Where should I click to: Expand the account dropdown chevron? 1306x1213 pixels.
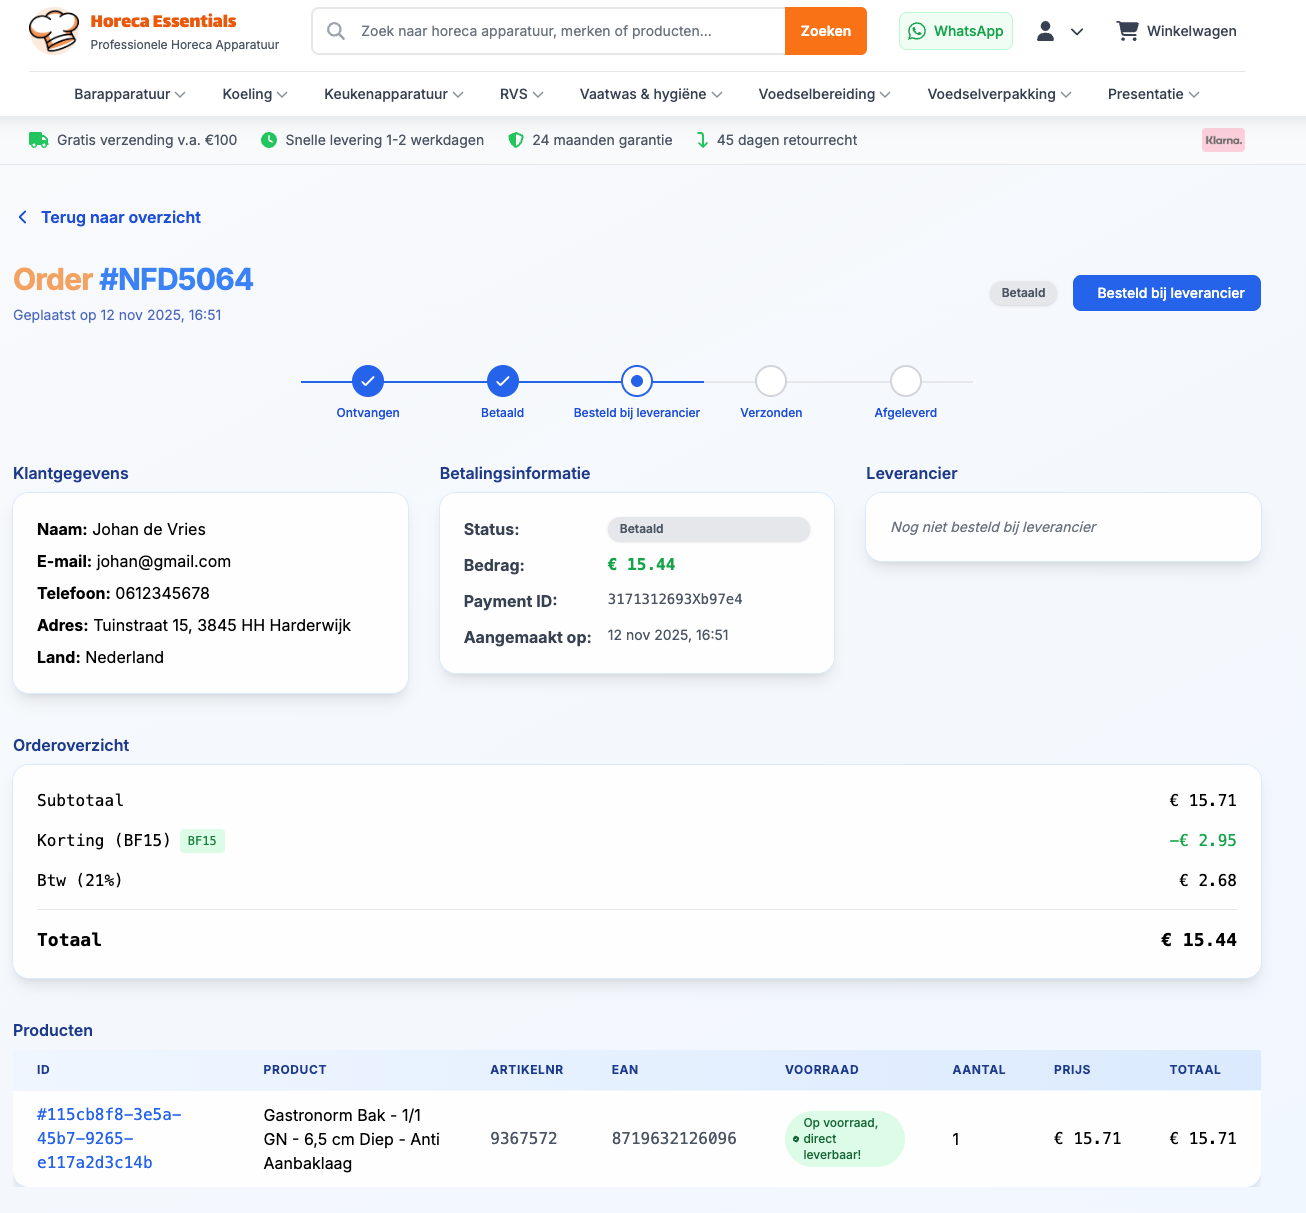click(1077, 32)
